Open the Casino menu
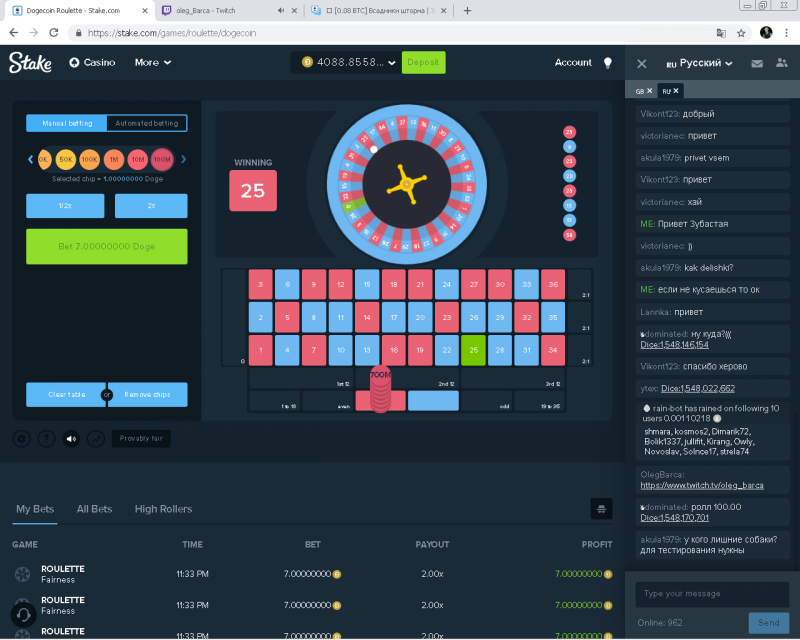The height and width of the screenshot is (640, 800). pos(92,62)
